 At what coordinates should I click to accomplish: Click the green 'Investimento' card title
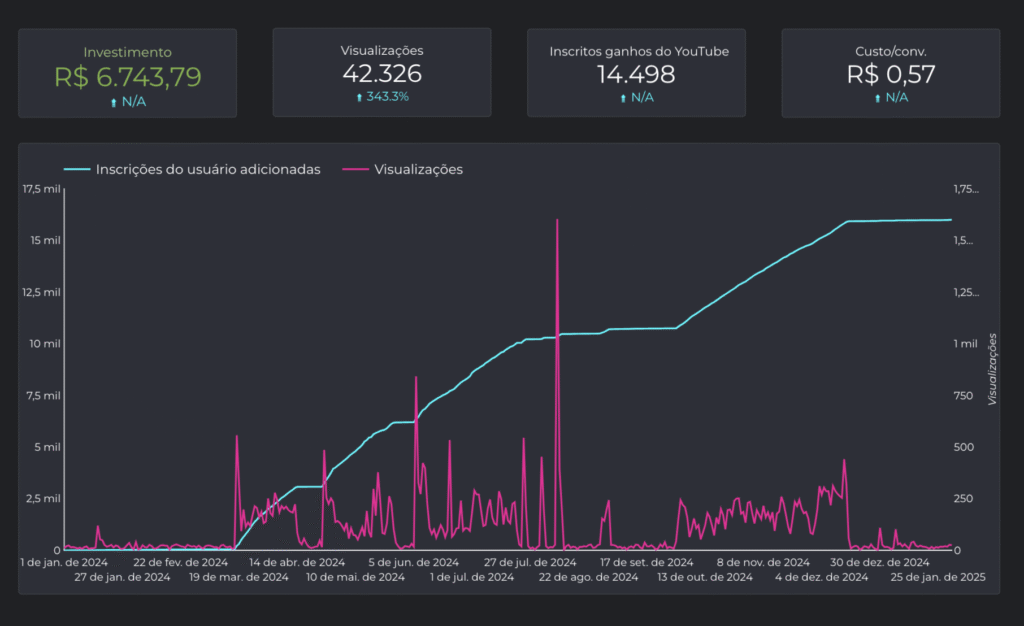[x=127, y=52]
